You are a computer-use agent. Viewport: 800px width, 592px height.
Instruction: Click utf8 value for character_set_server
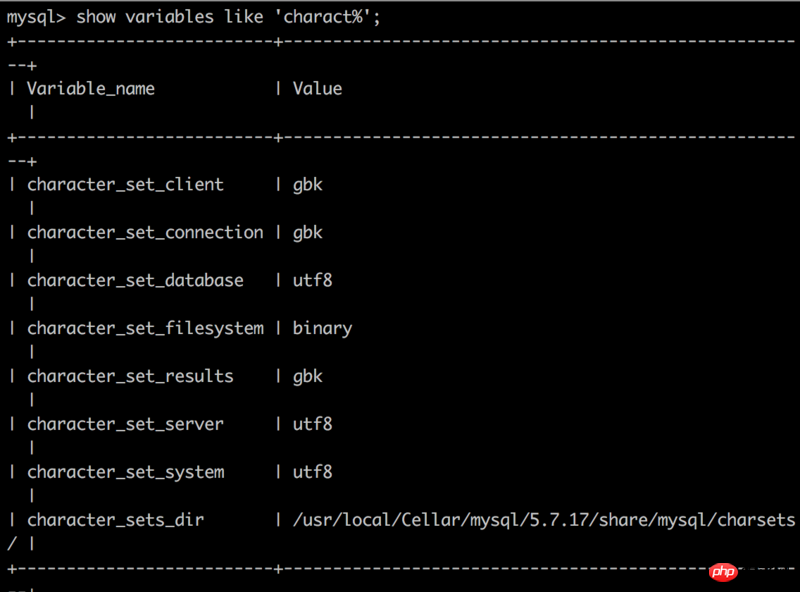(x=312, y=424)
